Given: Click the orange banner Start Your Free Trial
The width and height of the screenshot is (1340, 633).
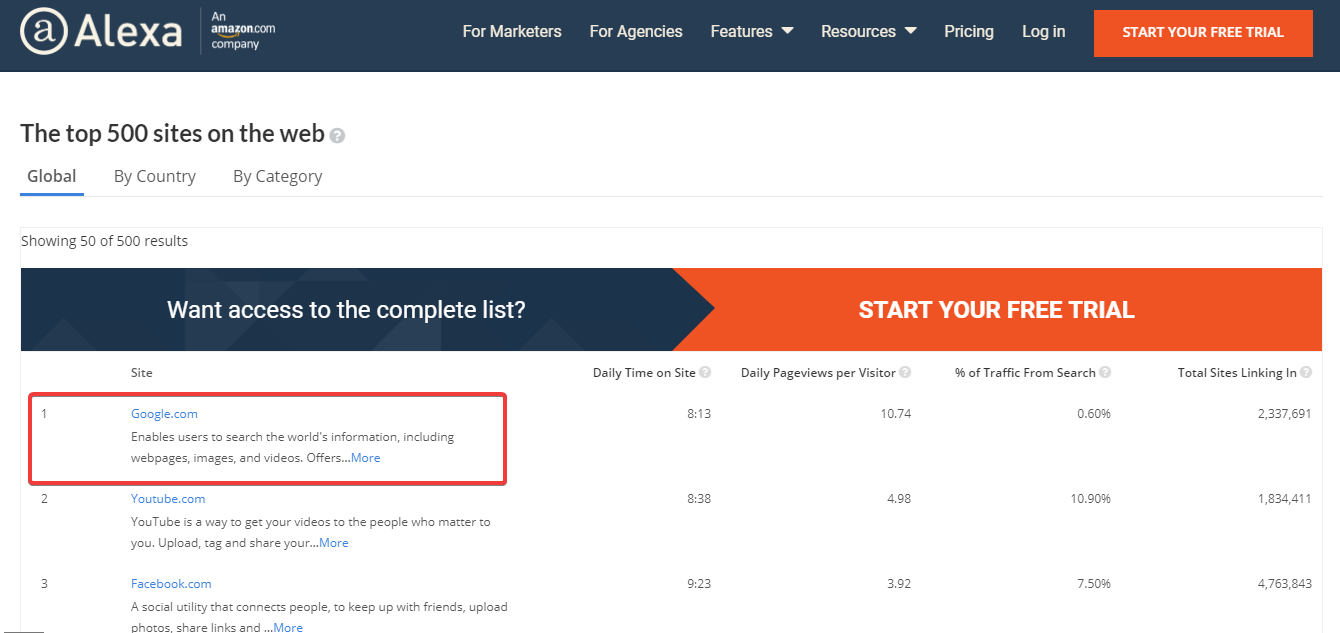Looking at the screenshot, I should tap(997, 310).
